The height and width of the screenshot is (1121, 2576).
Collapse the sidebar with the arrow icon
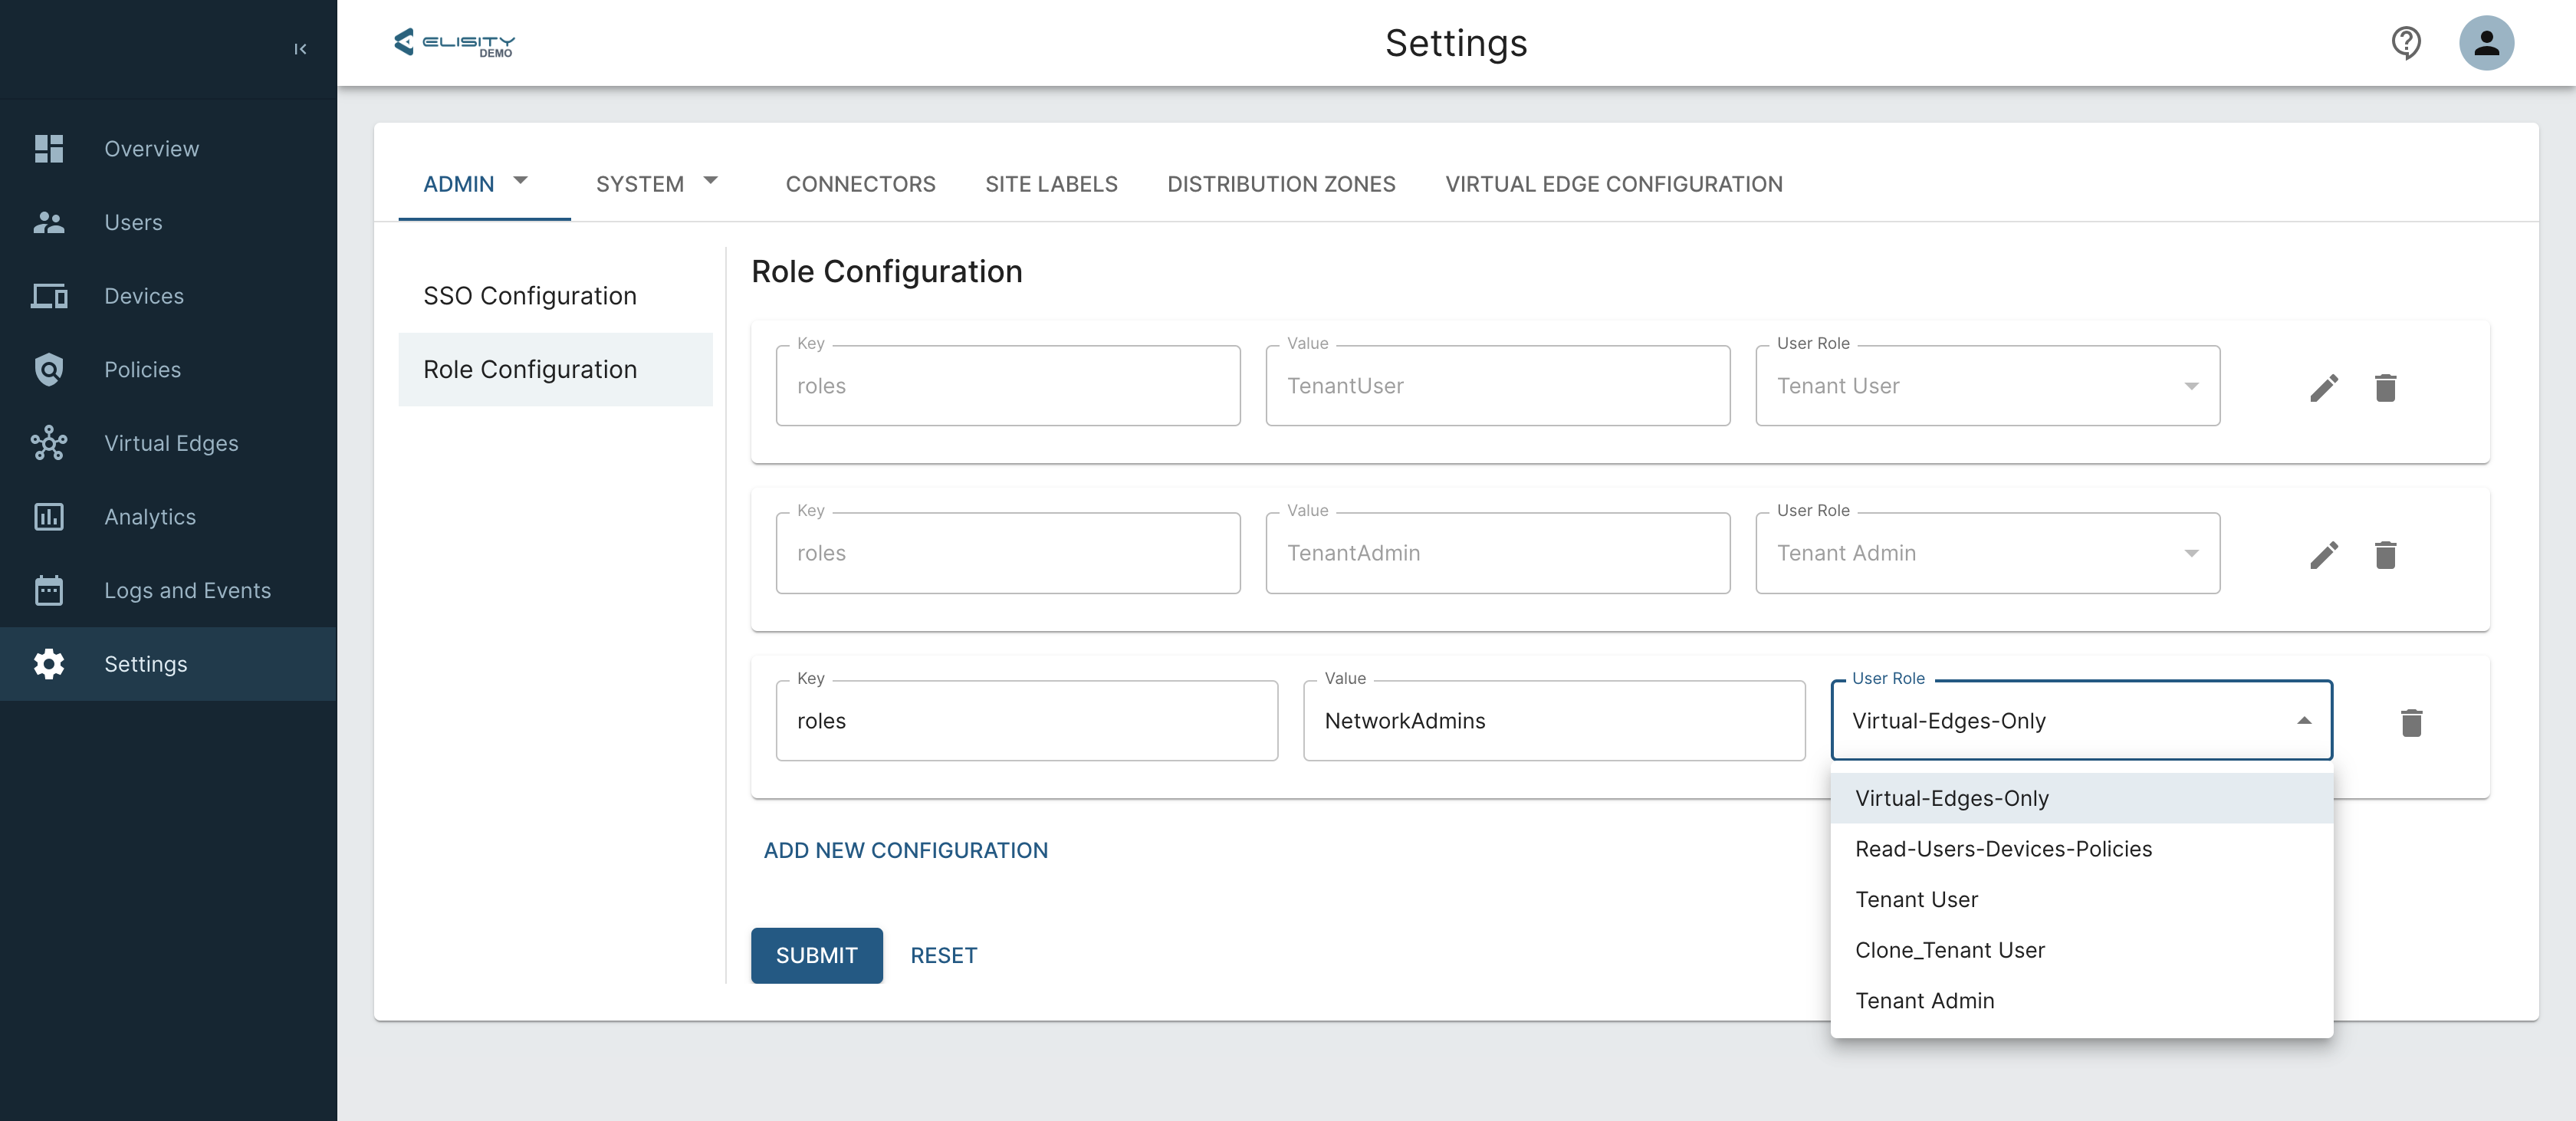tap(300, 49)
